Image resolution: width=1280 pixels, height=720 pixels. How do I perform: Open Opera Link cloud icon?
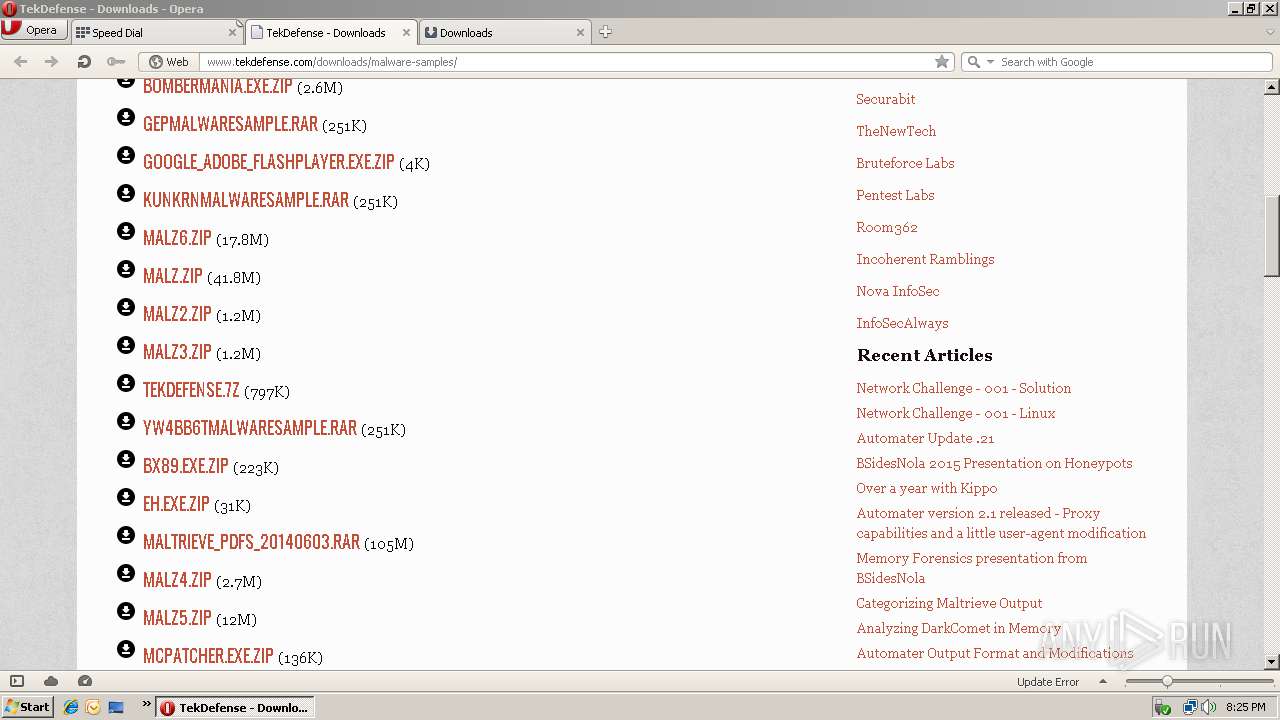click(51, 681)
